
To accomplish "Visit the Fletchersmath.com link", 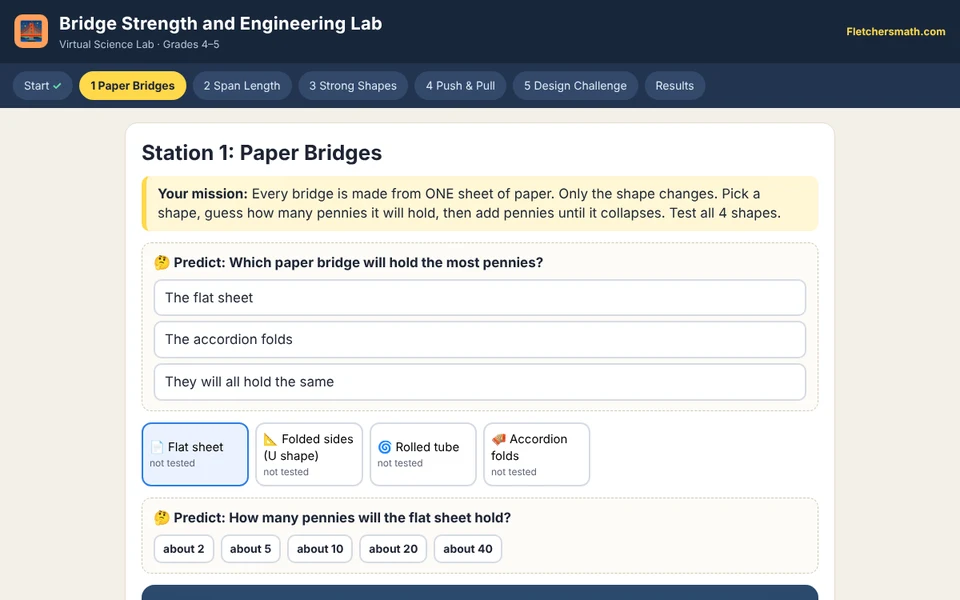I will click(896, 32).
